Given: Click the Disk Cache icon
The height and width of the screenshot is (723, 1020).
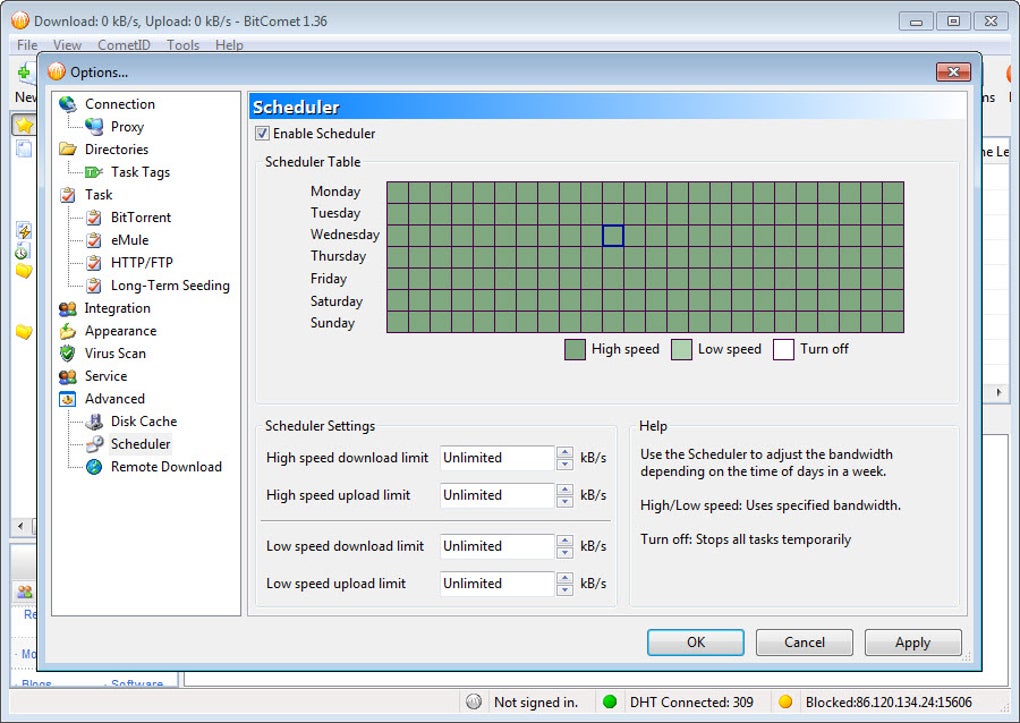Looking at the screenshot, I should click(x=94, y=422).
